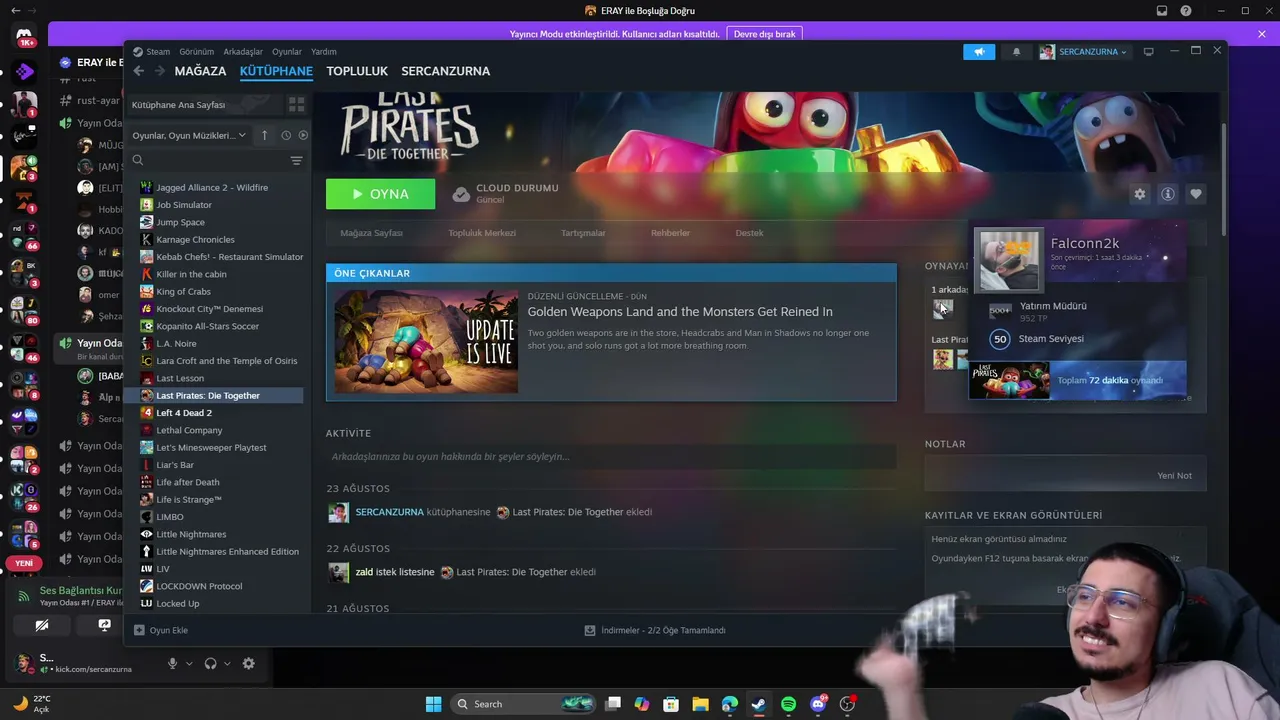Open SERCANZURNA link in activity feed
The height and width of the screenshot is (720, 1280).
pyautogui.click(x=390, y=512)
